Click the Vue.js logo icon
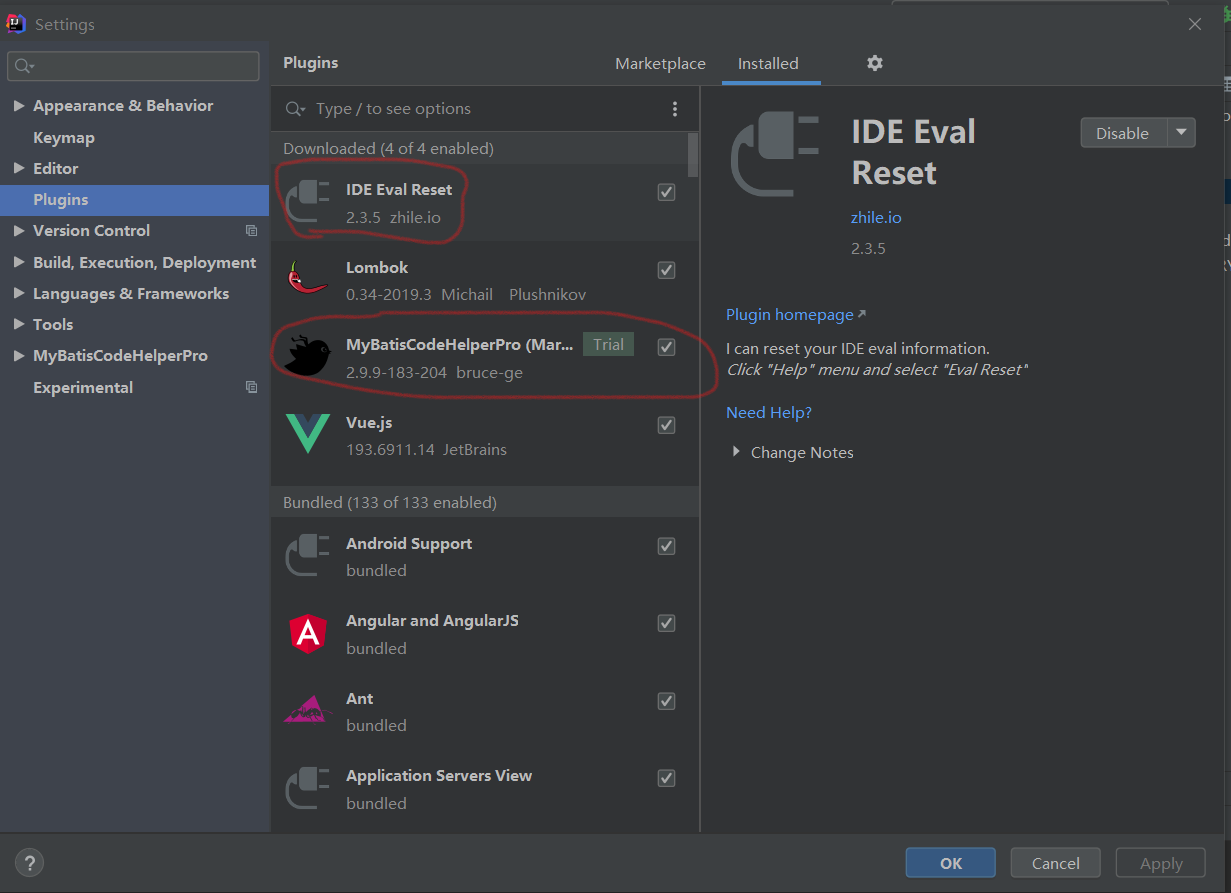The image size is (1231, 893). coord(307,434)
